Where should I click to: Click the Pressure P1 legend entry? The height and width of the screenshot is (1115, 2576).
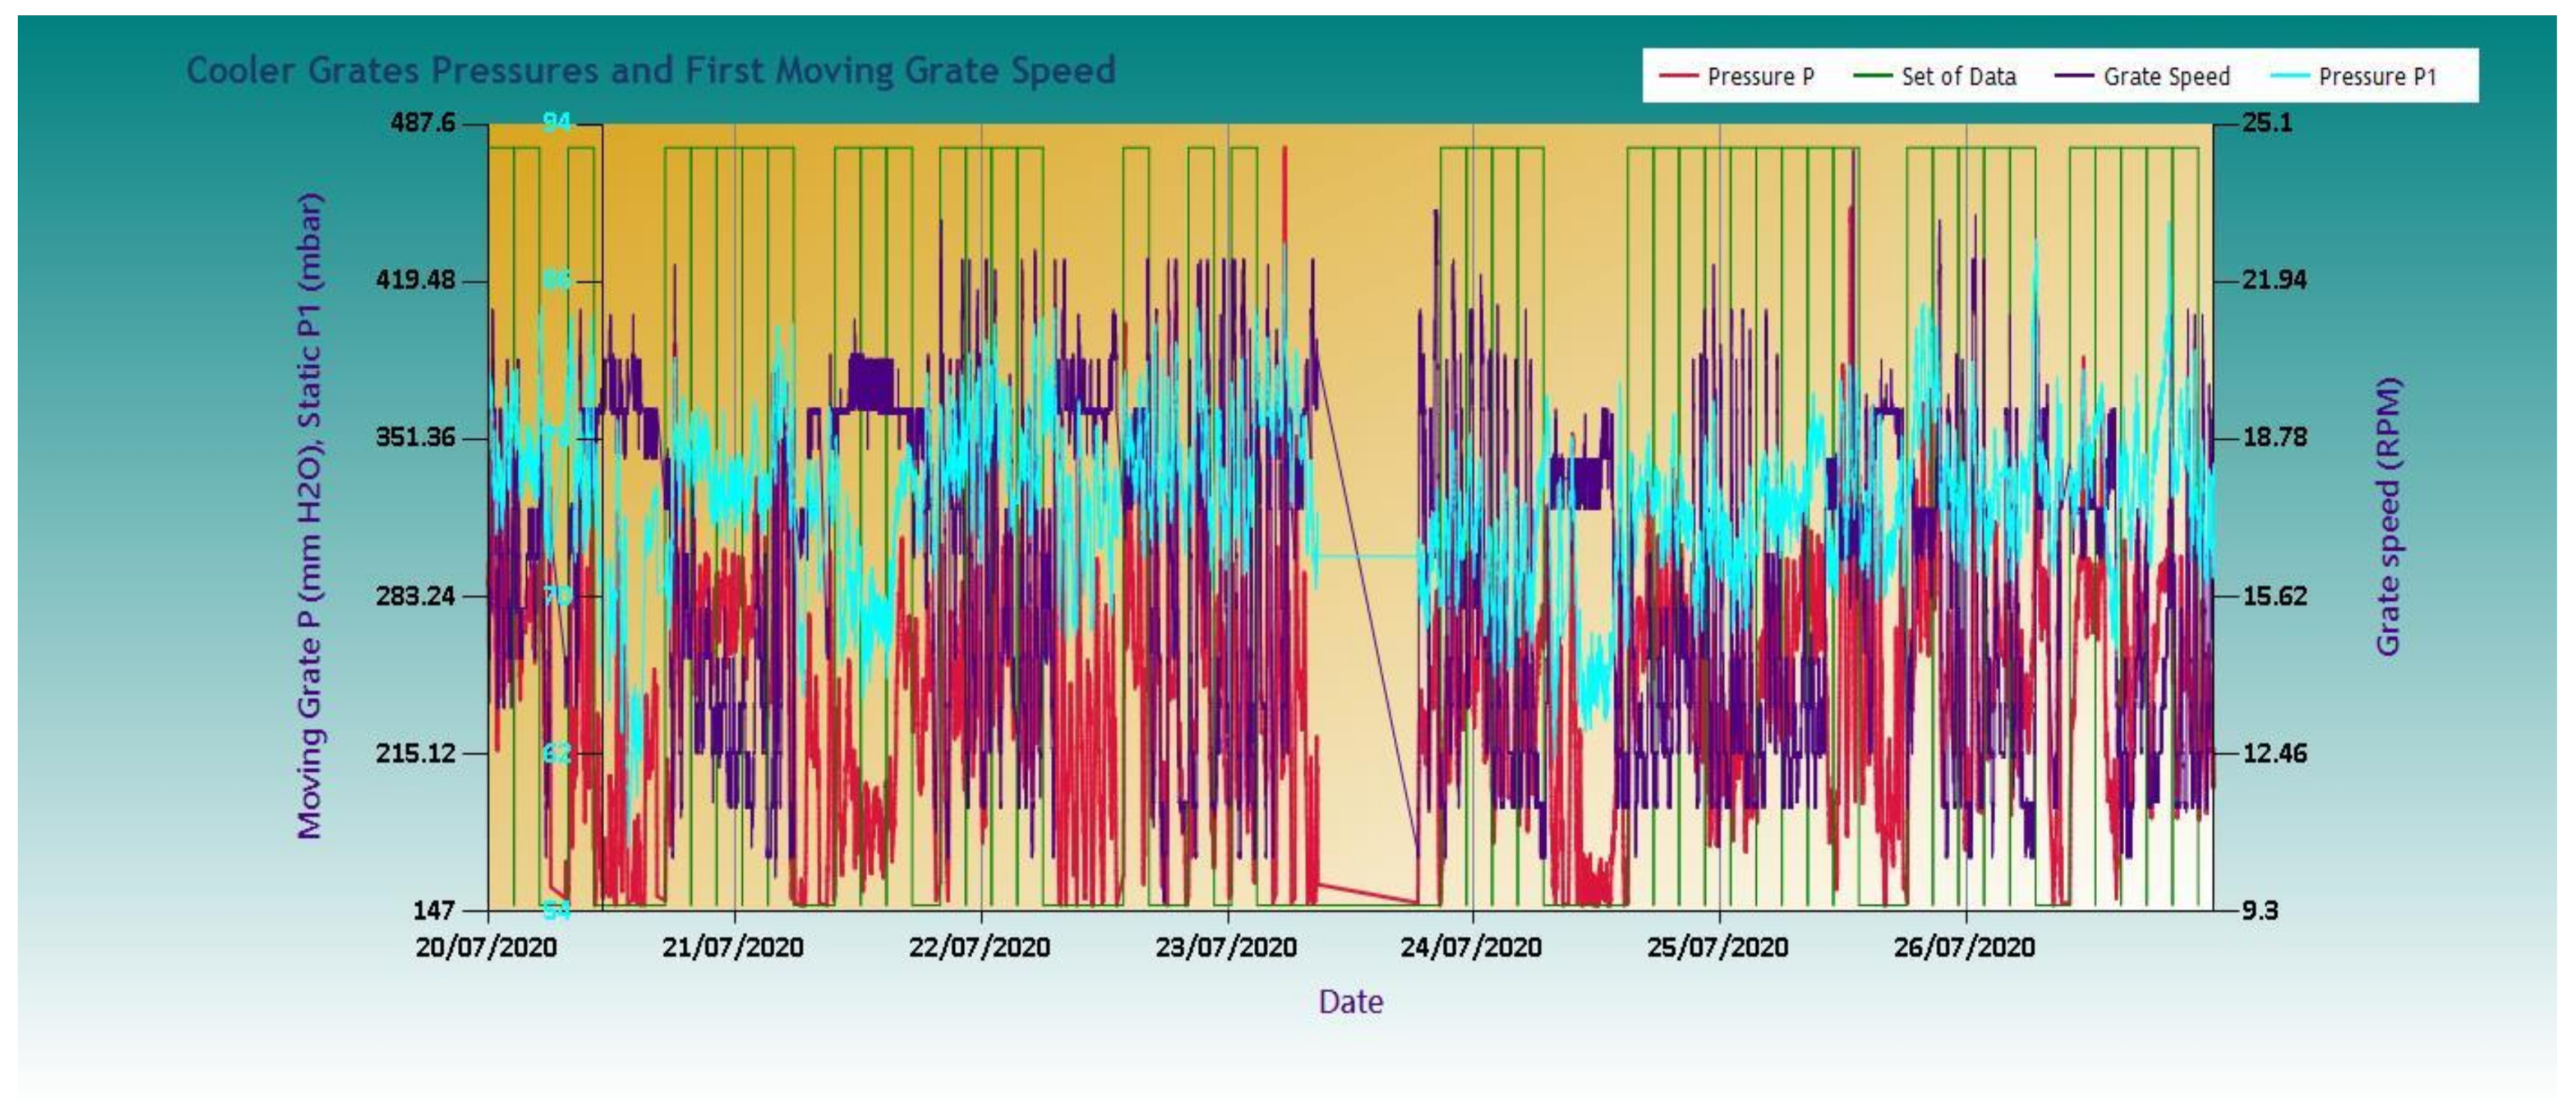pyautogui.click(x=2377, y=77)
